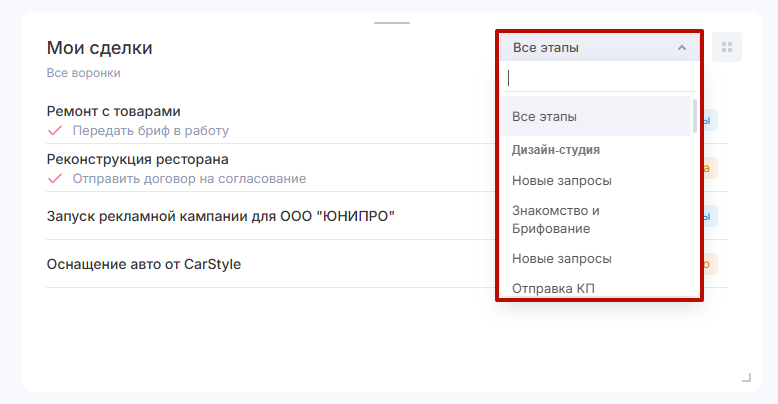The image size is (778, 404).
Task: Click the checkmark icon beside Передать бриф в работу
Action: (55, 130)
